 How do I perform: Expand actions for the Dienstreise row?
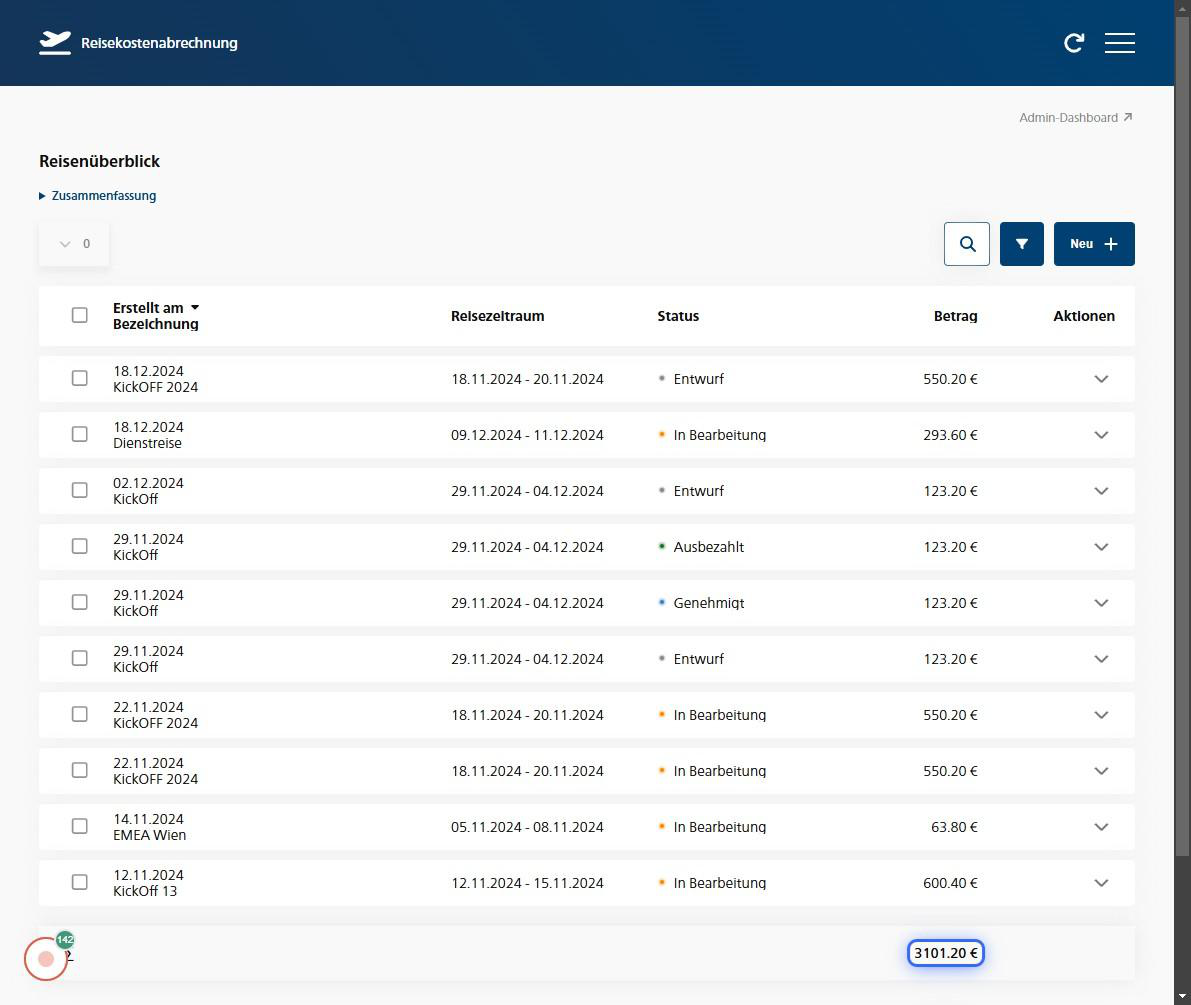1101,435
